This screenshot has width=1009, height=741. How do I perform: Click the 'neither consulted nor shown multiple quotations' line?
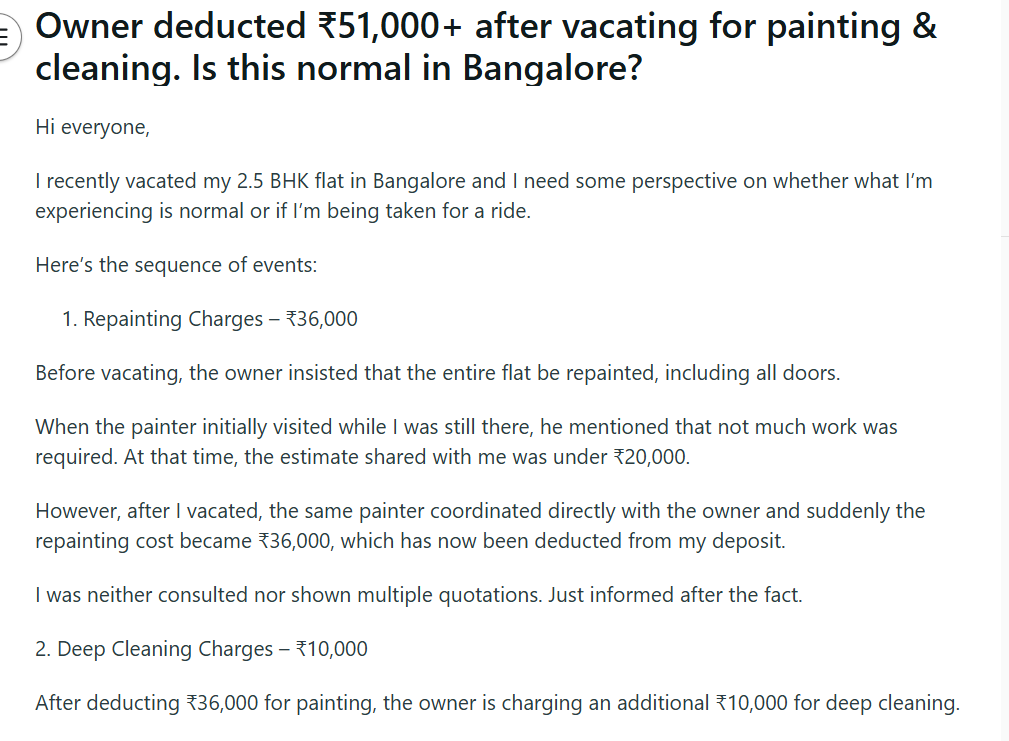coord(419,595)
